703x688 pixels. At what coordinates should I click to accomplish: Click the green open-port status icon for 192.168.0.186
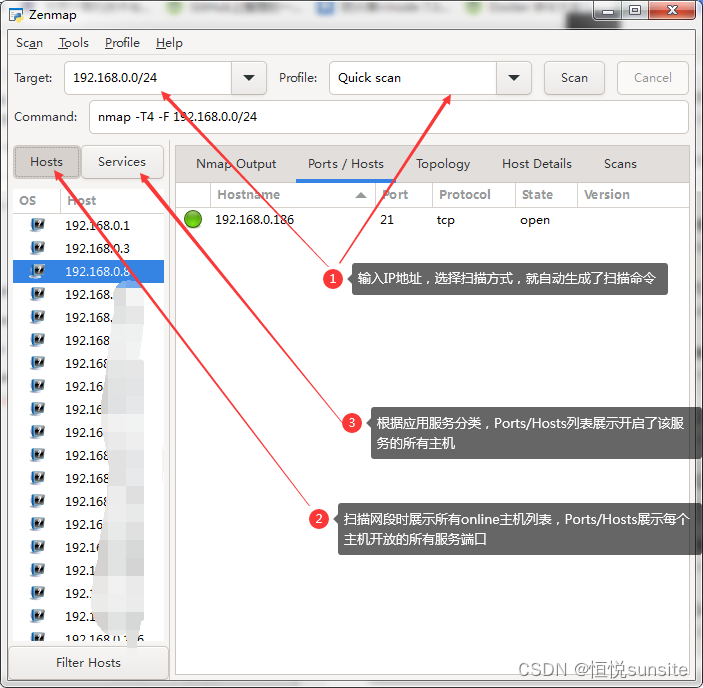coord(193,219)
